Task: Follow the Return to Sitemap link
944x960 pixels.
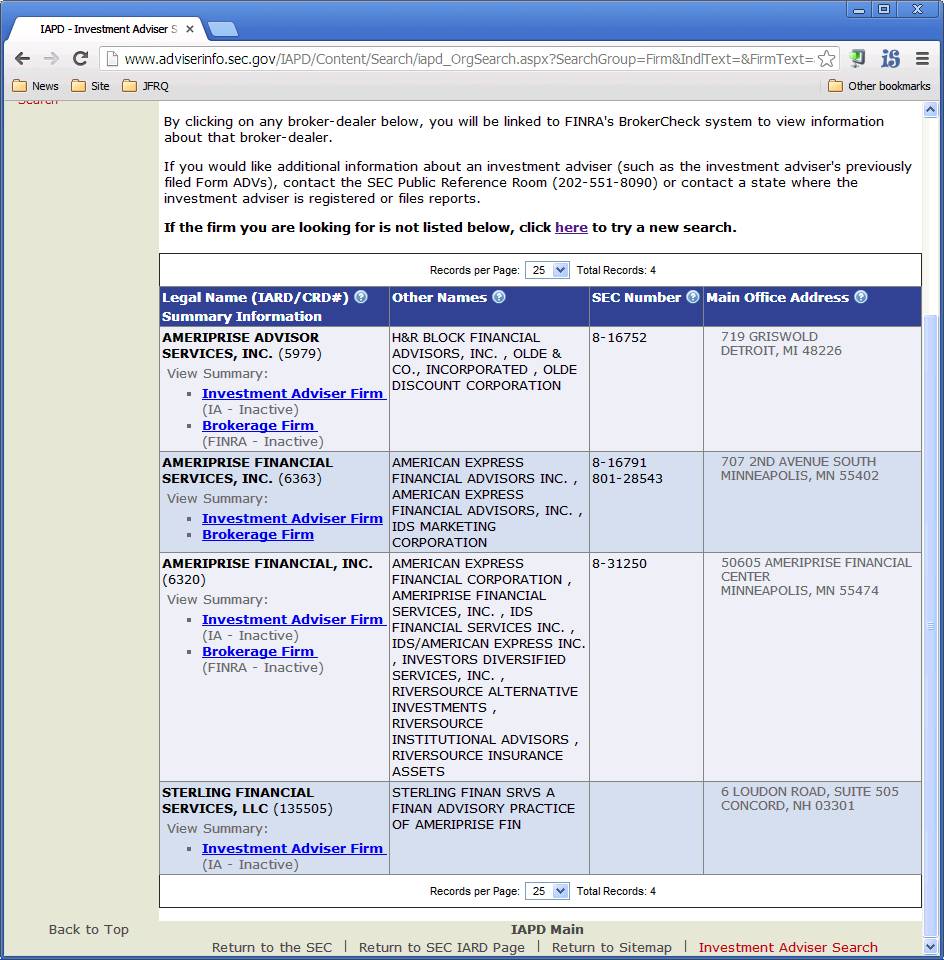Action: 612,947
